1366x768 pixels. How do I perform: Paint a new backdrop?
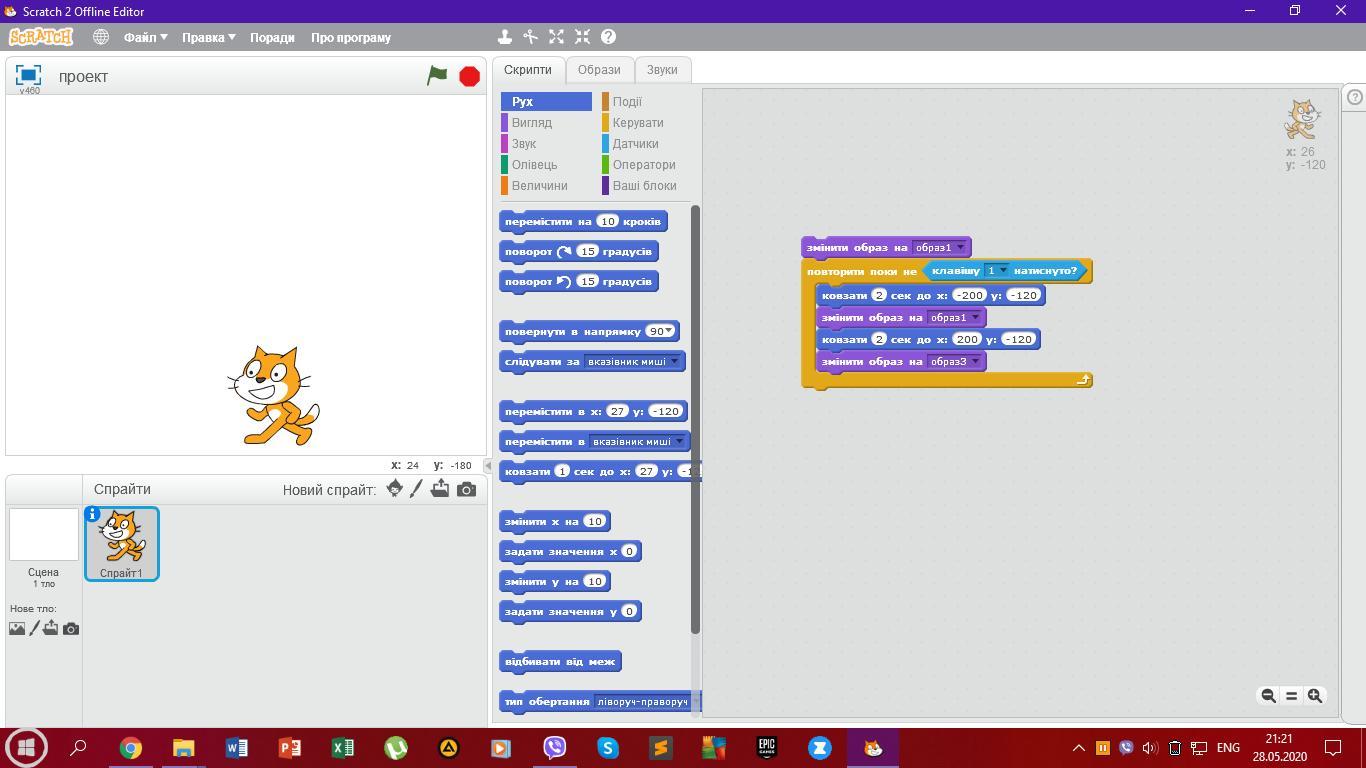[35, 628]
